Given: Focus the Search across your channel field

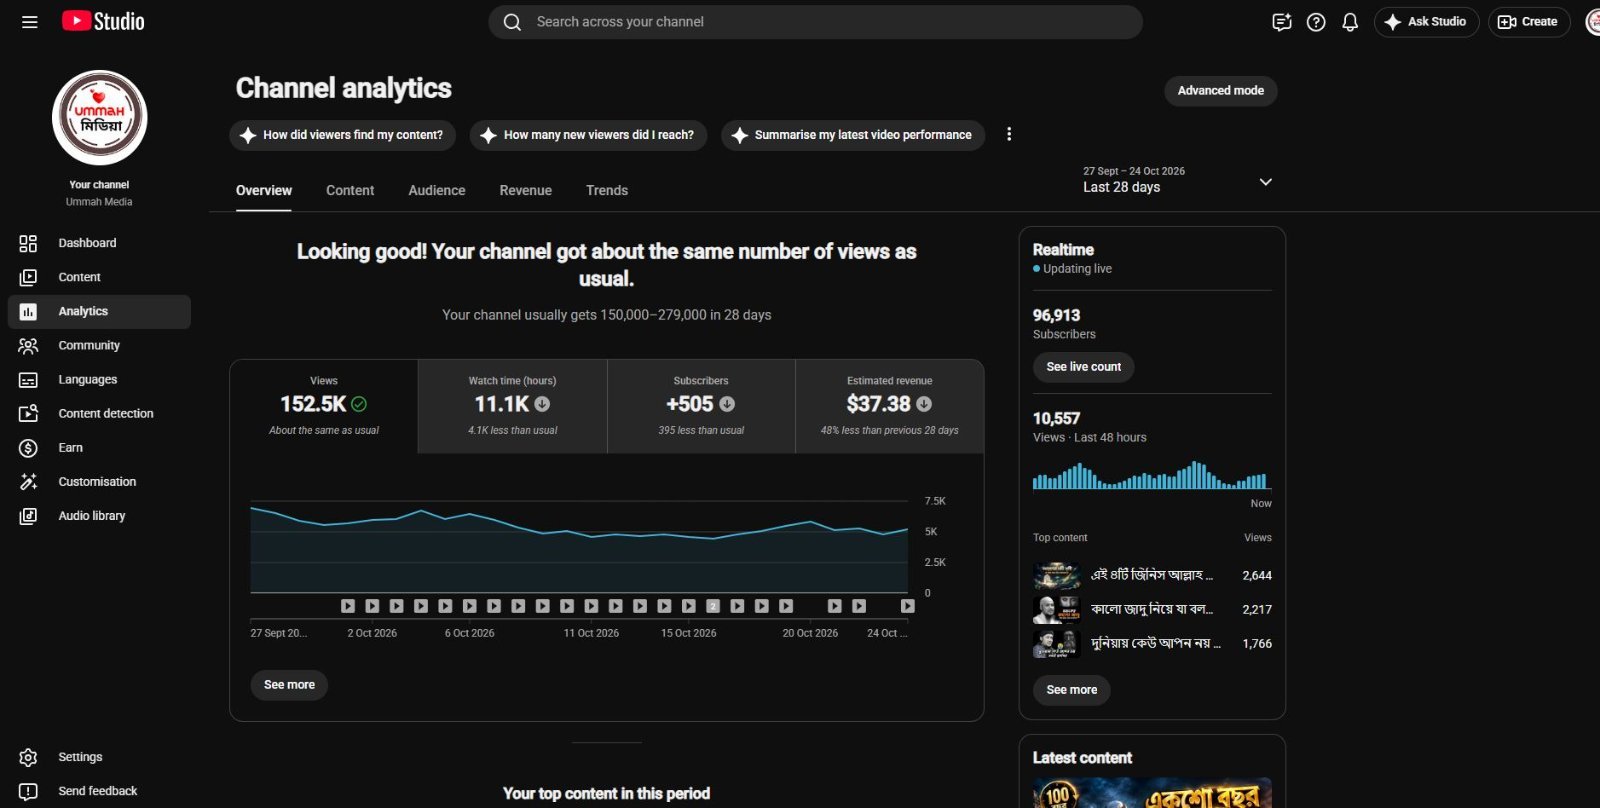Looking at the screenshot, I should pos(815,22).
